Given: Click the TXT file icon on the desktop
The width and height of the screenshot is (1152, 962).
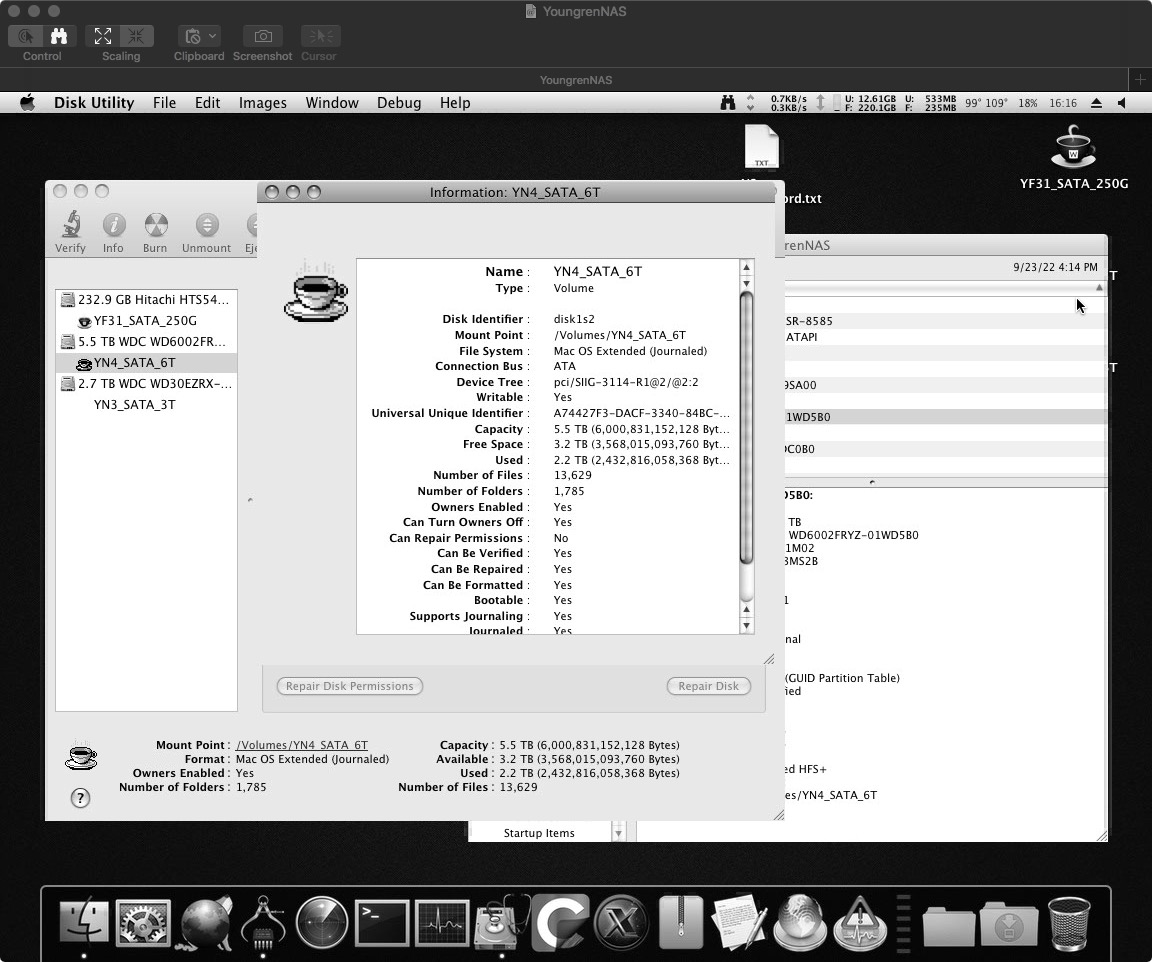Looking at the screenshot, I should [761, 146].
